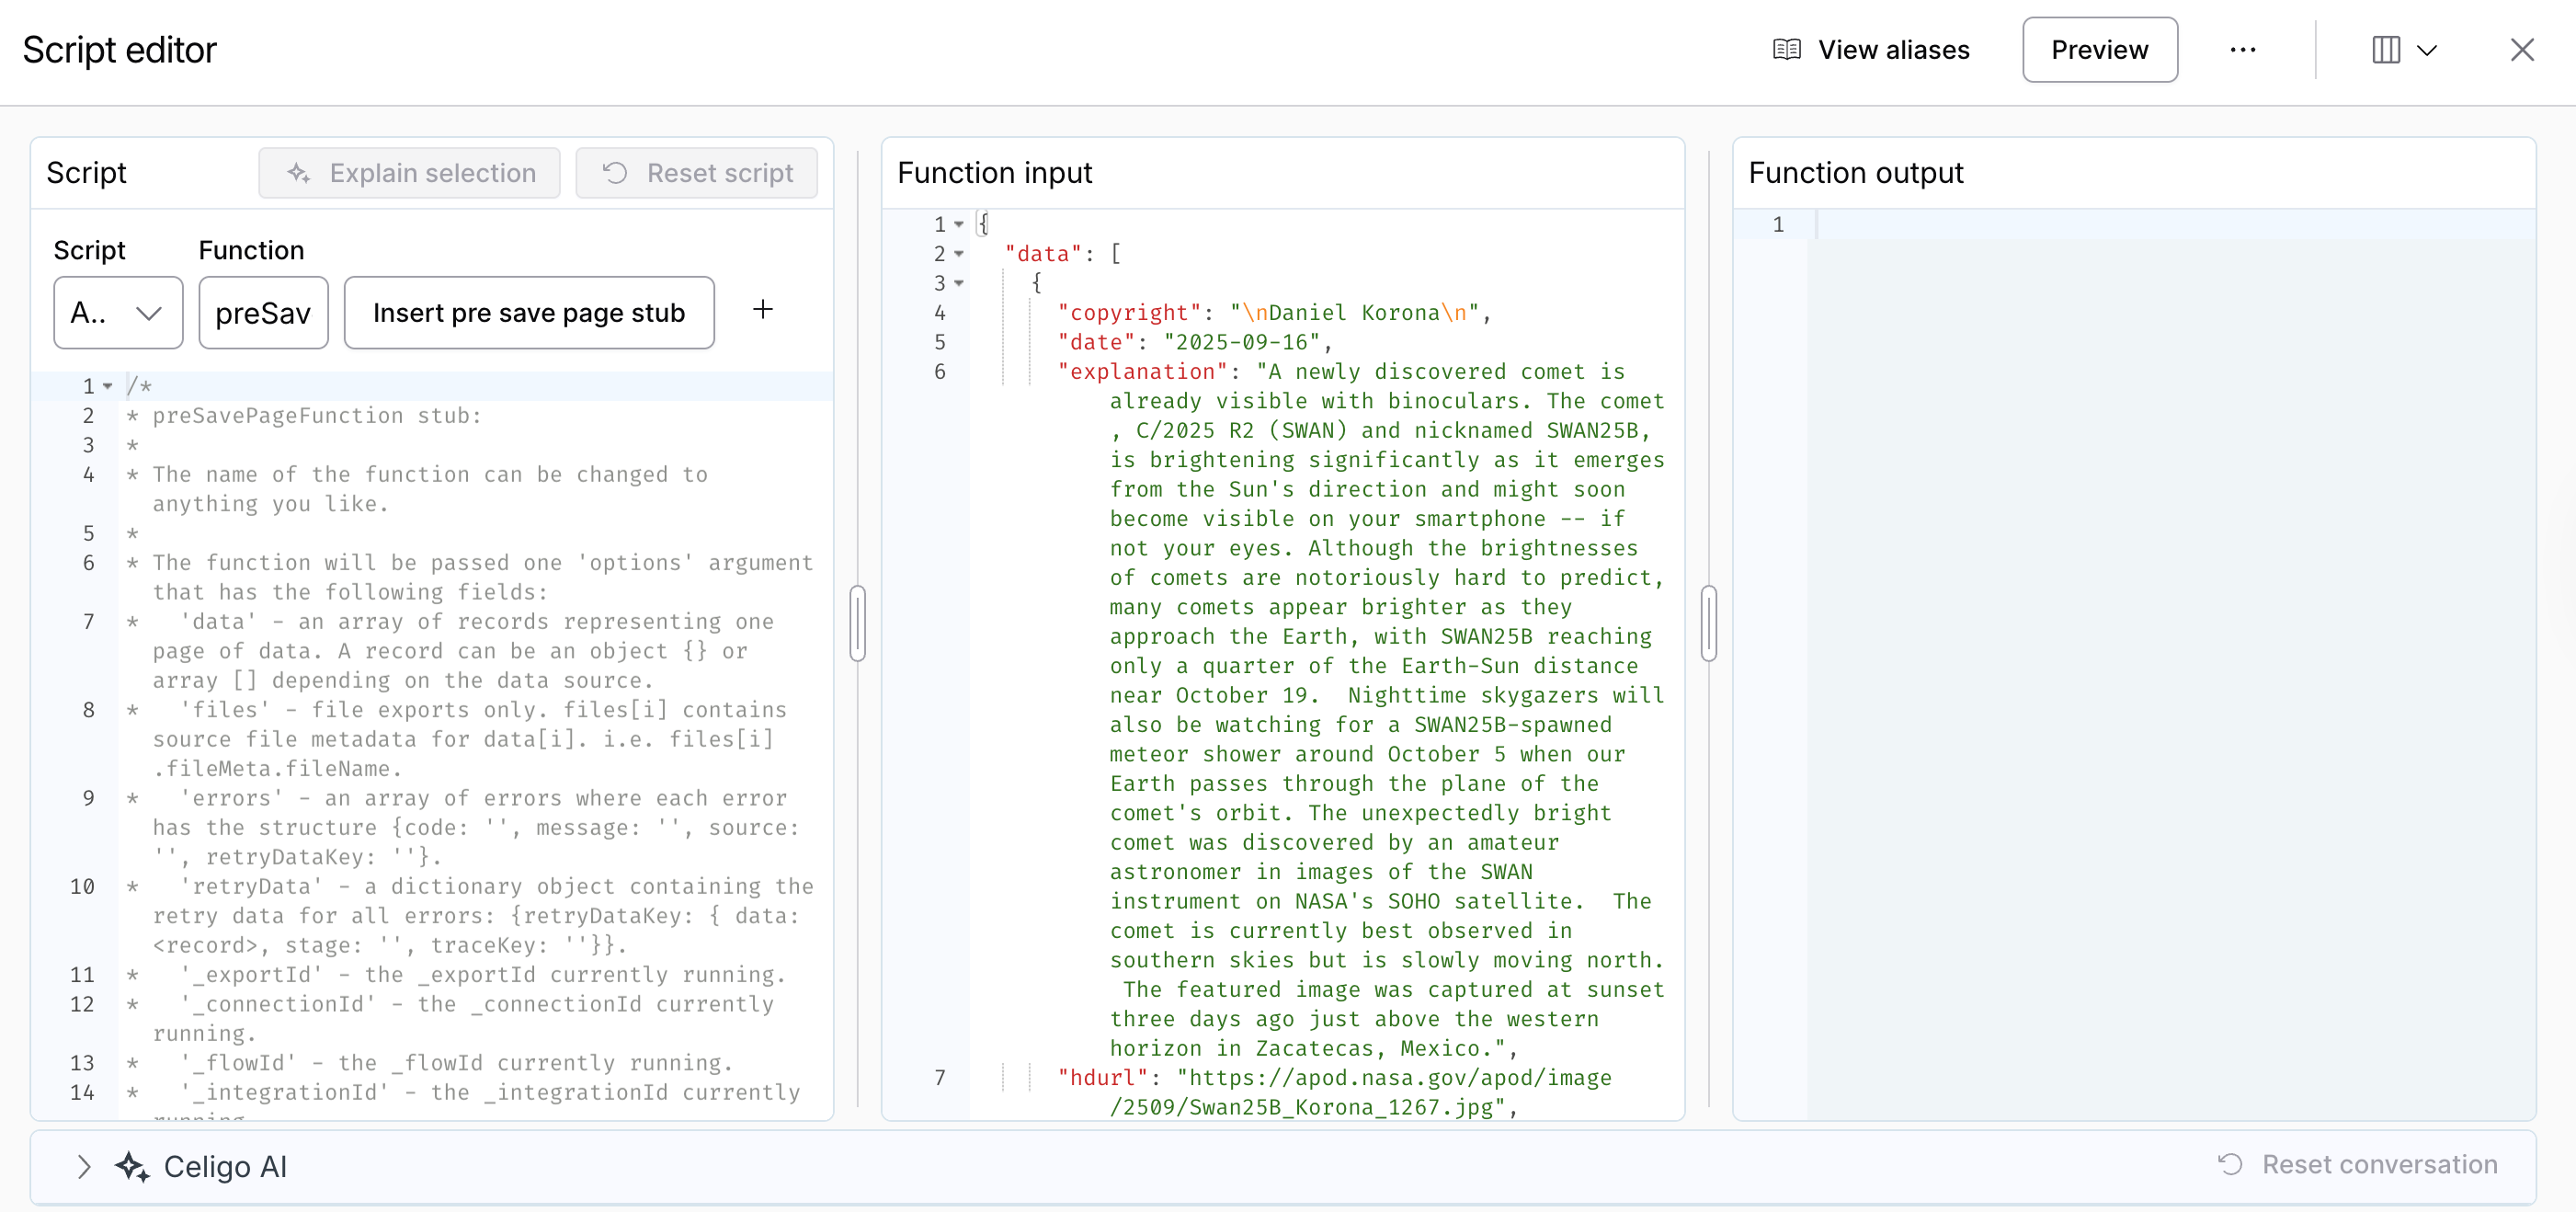Open the Script name dropdown
2576x1212 pixels.
[118, 313]
